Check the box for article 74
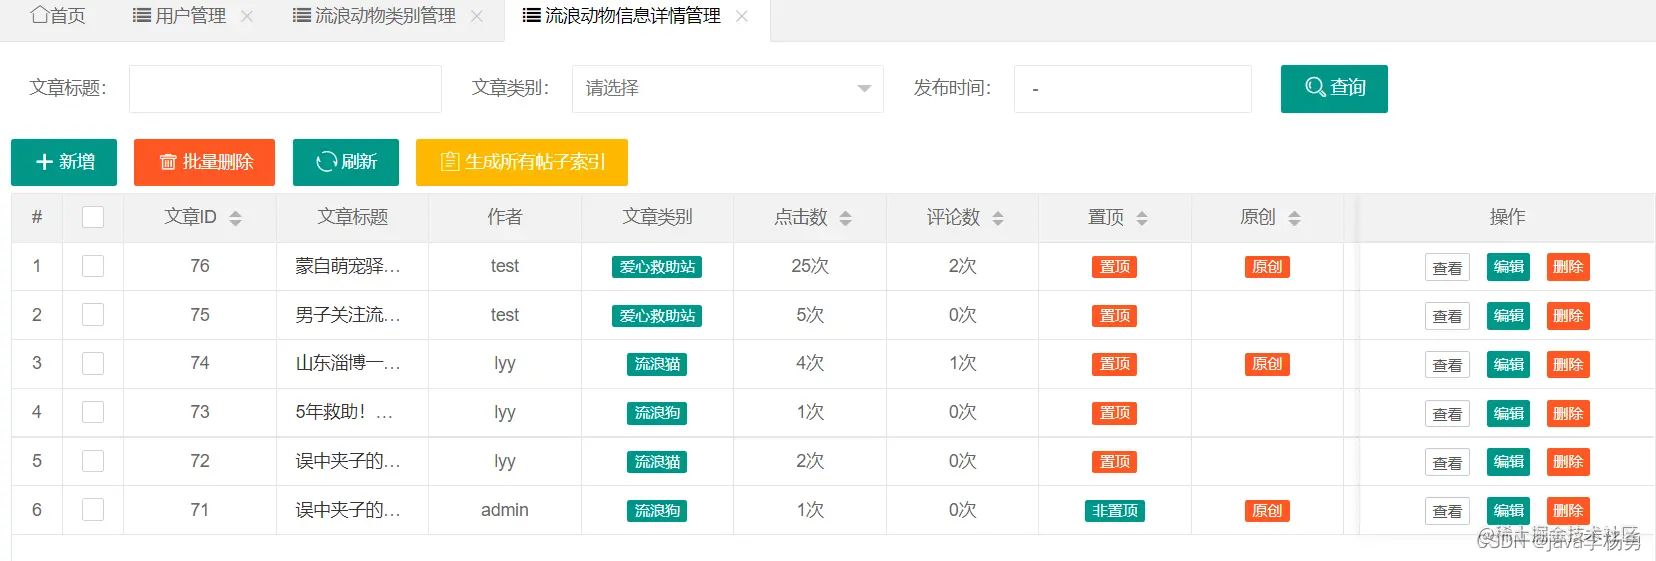Viewport: 1656px width, 561px height. 93,363
